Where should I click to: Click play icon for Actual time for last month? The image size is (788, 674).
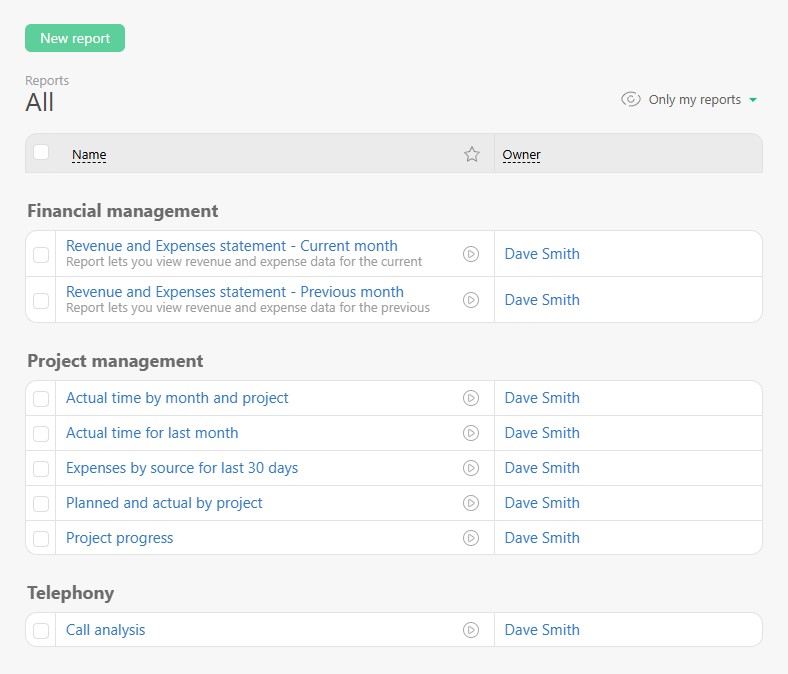tap(471, 433)
